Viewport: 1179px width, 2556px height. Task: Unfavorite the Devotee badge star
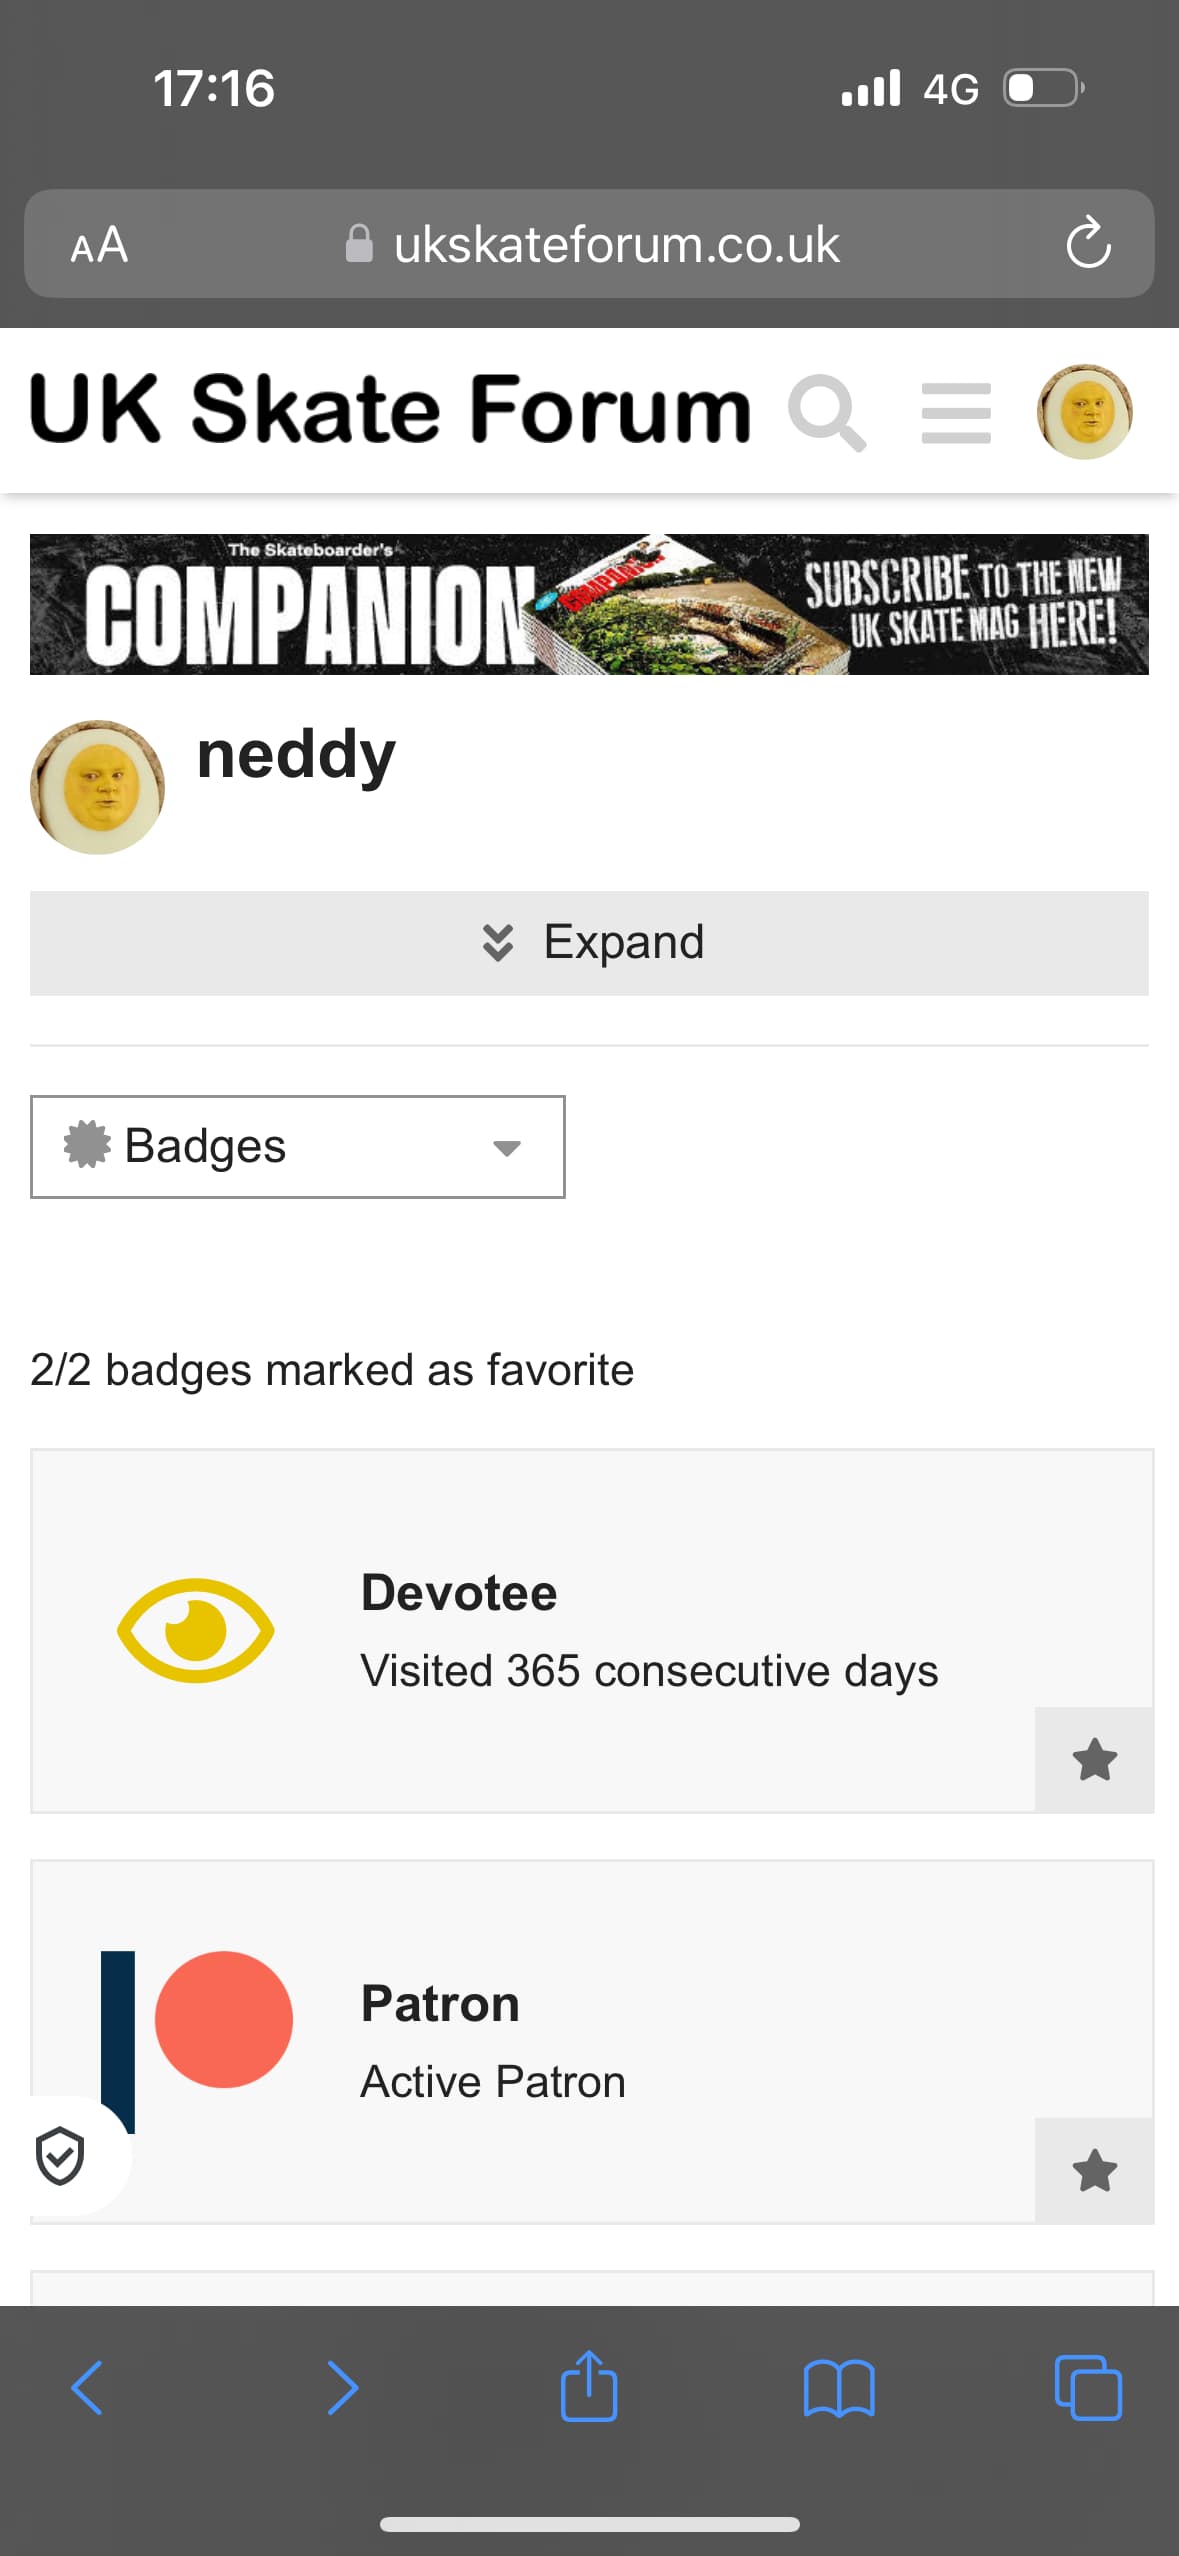pyautogui.click(x=1094, y=1760)
